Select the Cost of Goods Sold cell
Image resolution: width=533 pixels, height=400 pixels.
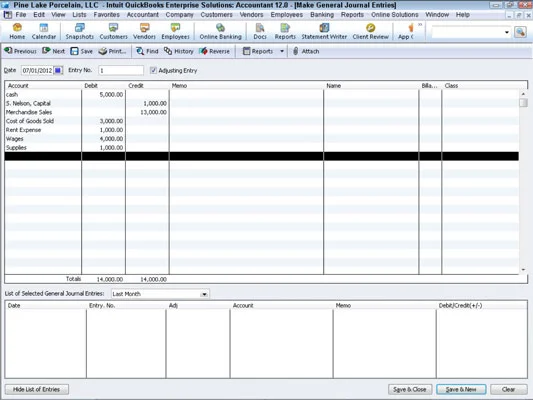tap(43, 121)
